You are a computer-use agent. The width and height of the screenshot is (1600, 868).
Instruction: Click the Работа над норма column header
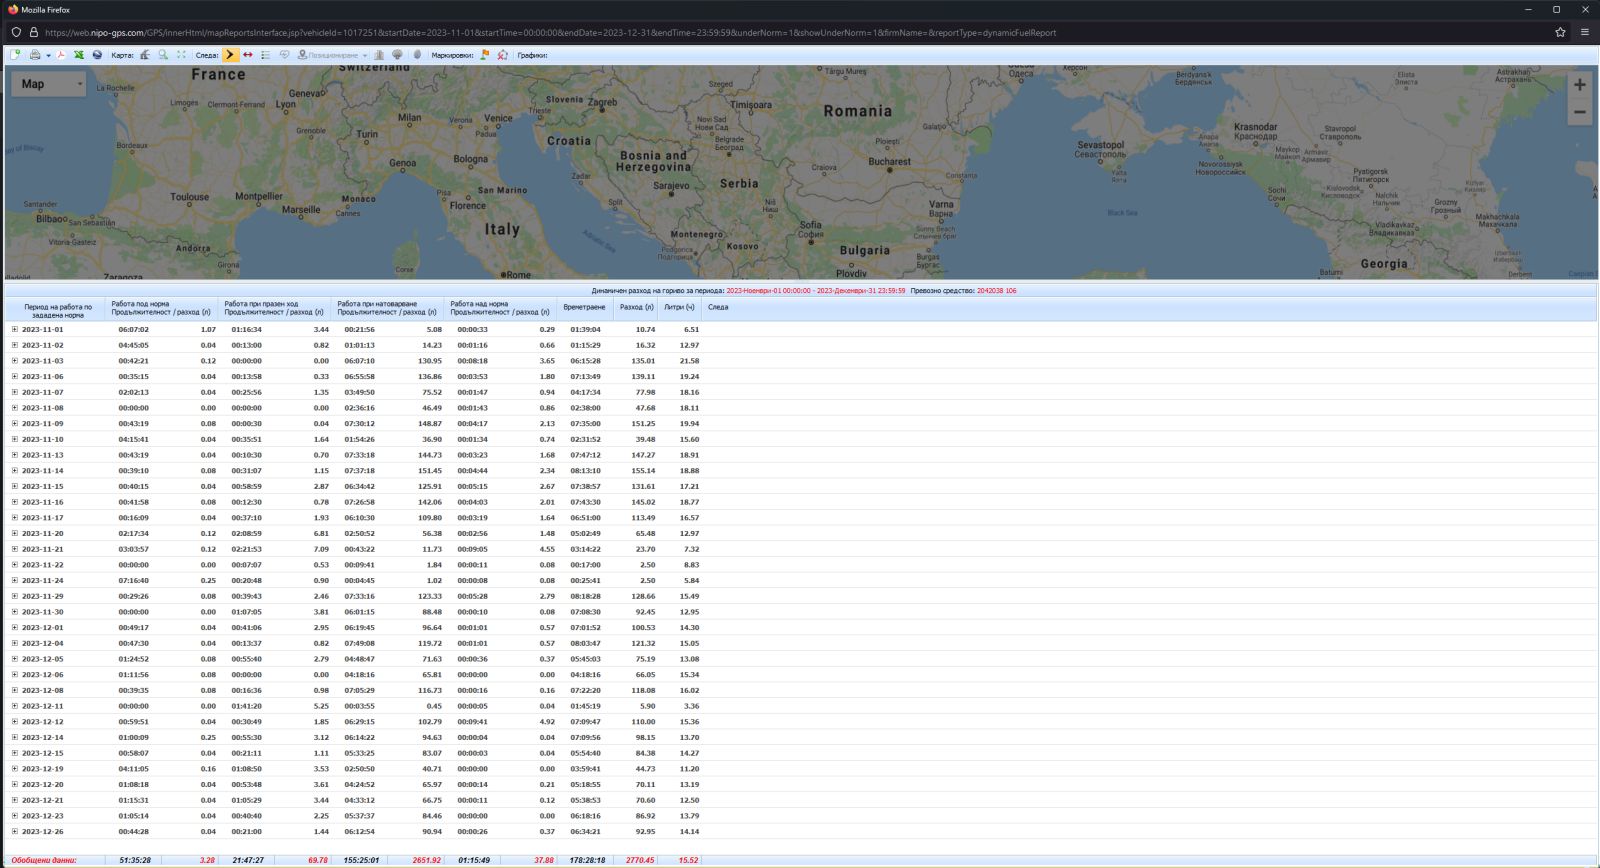[x=500, y=308]
